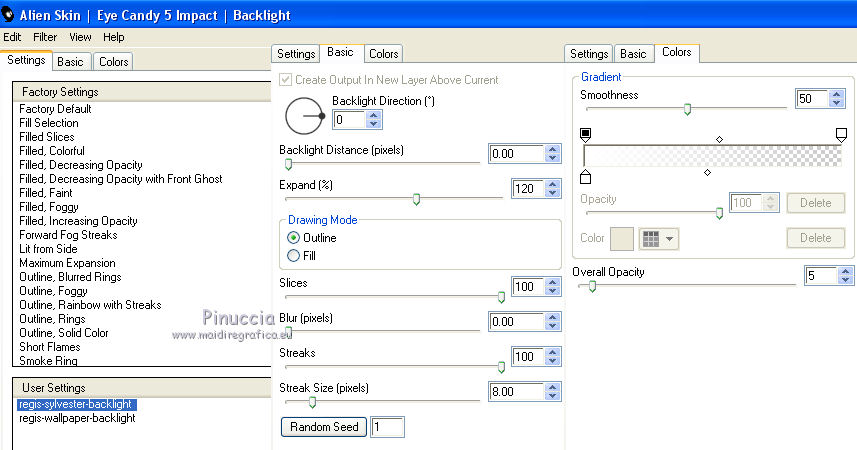Click the gradient preview bar
Viewport: 857px width, 450px height.
tap(713, 156)
